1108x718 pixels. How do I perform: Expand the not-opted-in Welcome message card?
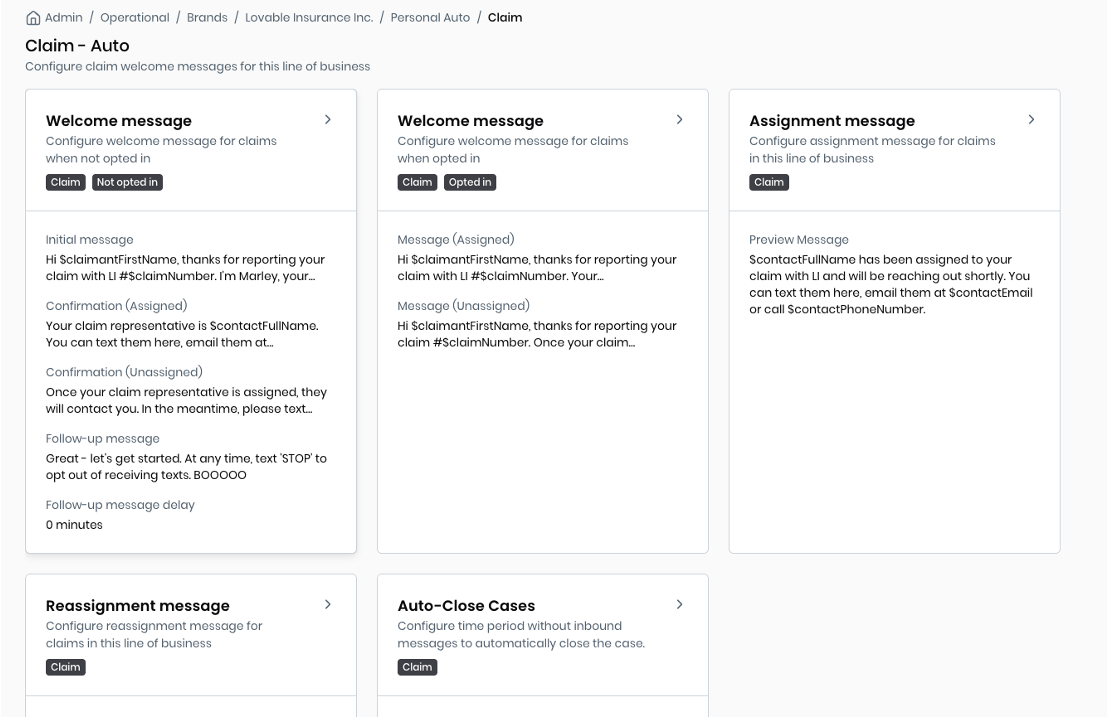(x=328, y=119)
